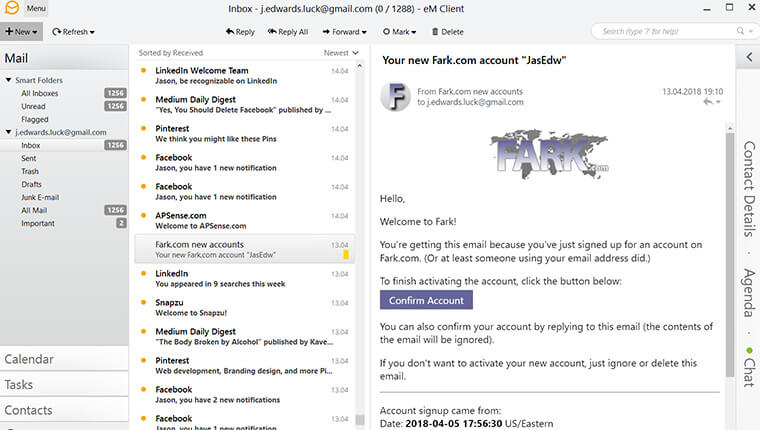Screen dimensions: 760x430
Task: Reply to the selected email
Action: pyautogui.click(x=240, y=32)
